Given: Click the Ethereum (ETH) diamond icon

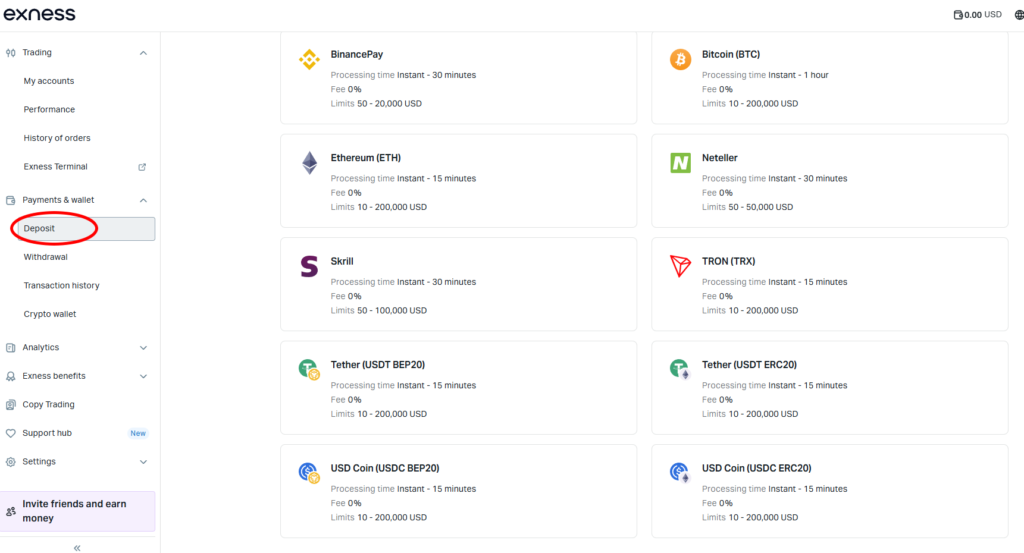Looking at the screenshot, I should pos(309,163).
